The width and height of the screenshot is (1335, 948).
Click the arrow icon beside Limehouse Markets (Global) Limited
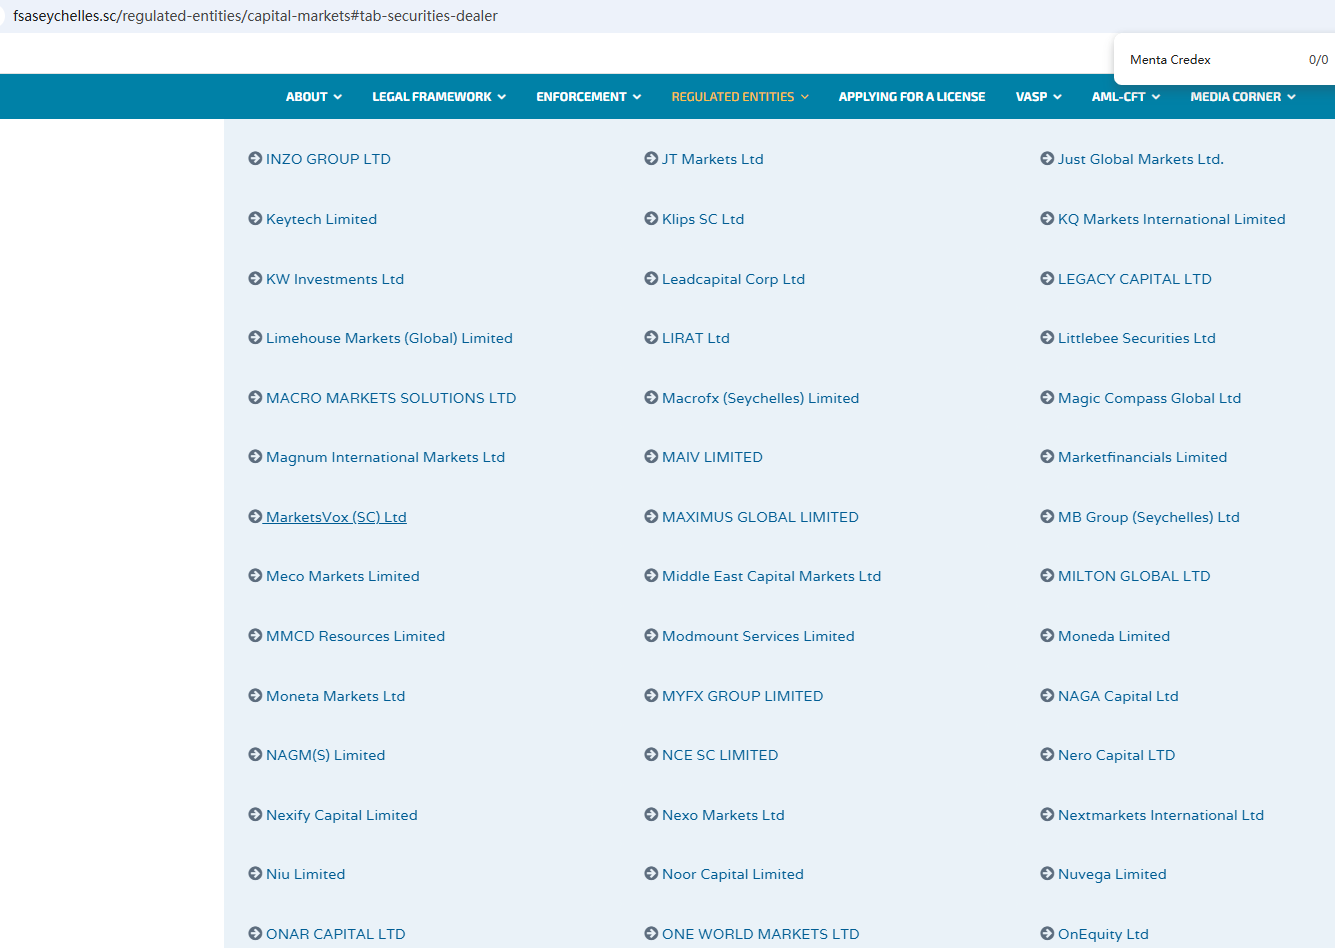(255, 337)
